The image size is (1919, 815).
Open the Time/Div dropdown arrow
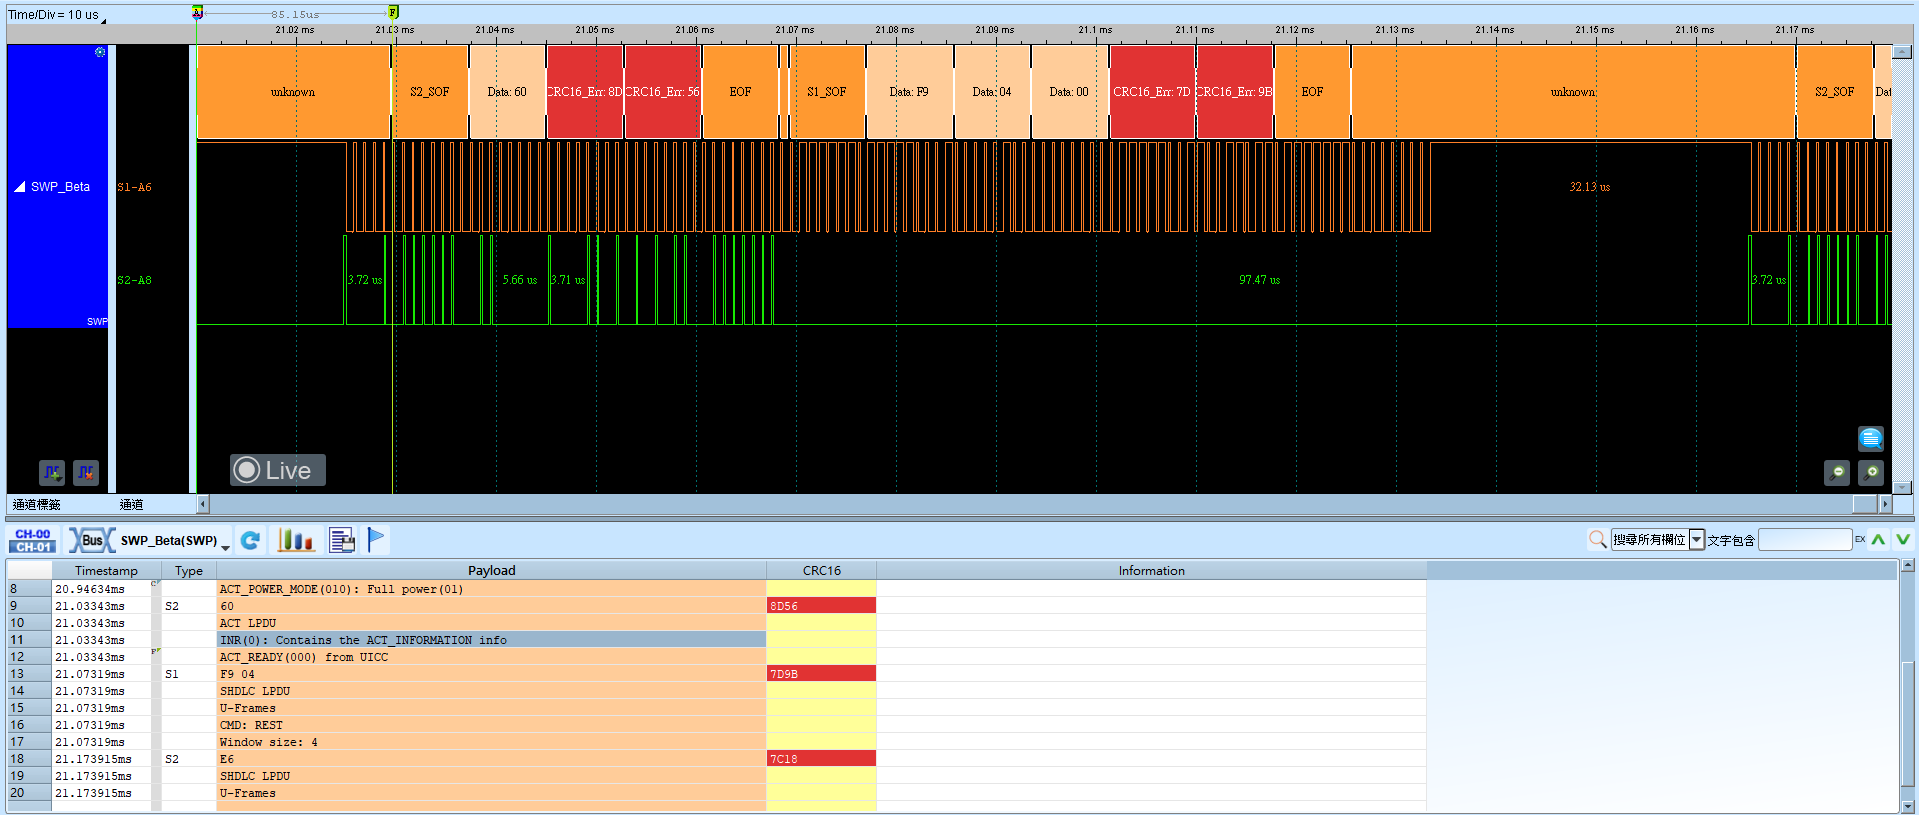[104, 19]
